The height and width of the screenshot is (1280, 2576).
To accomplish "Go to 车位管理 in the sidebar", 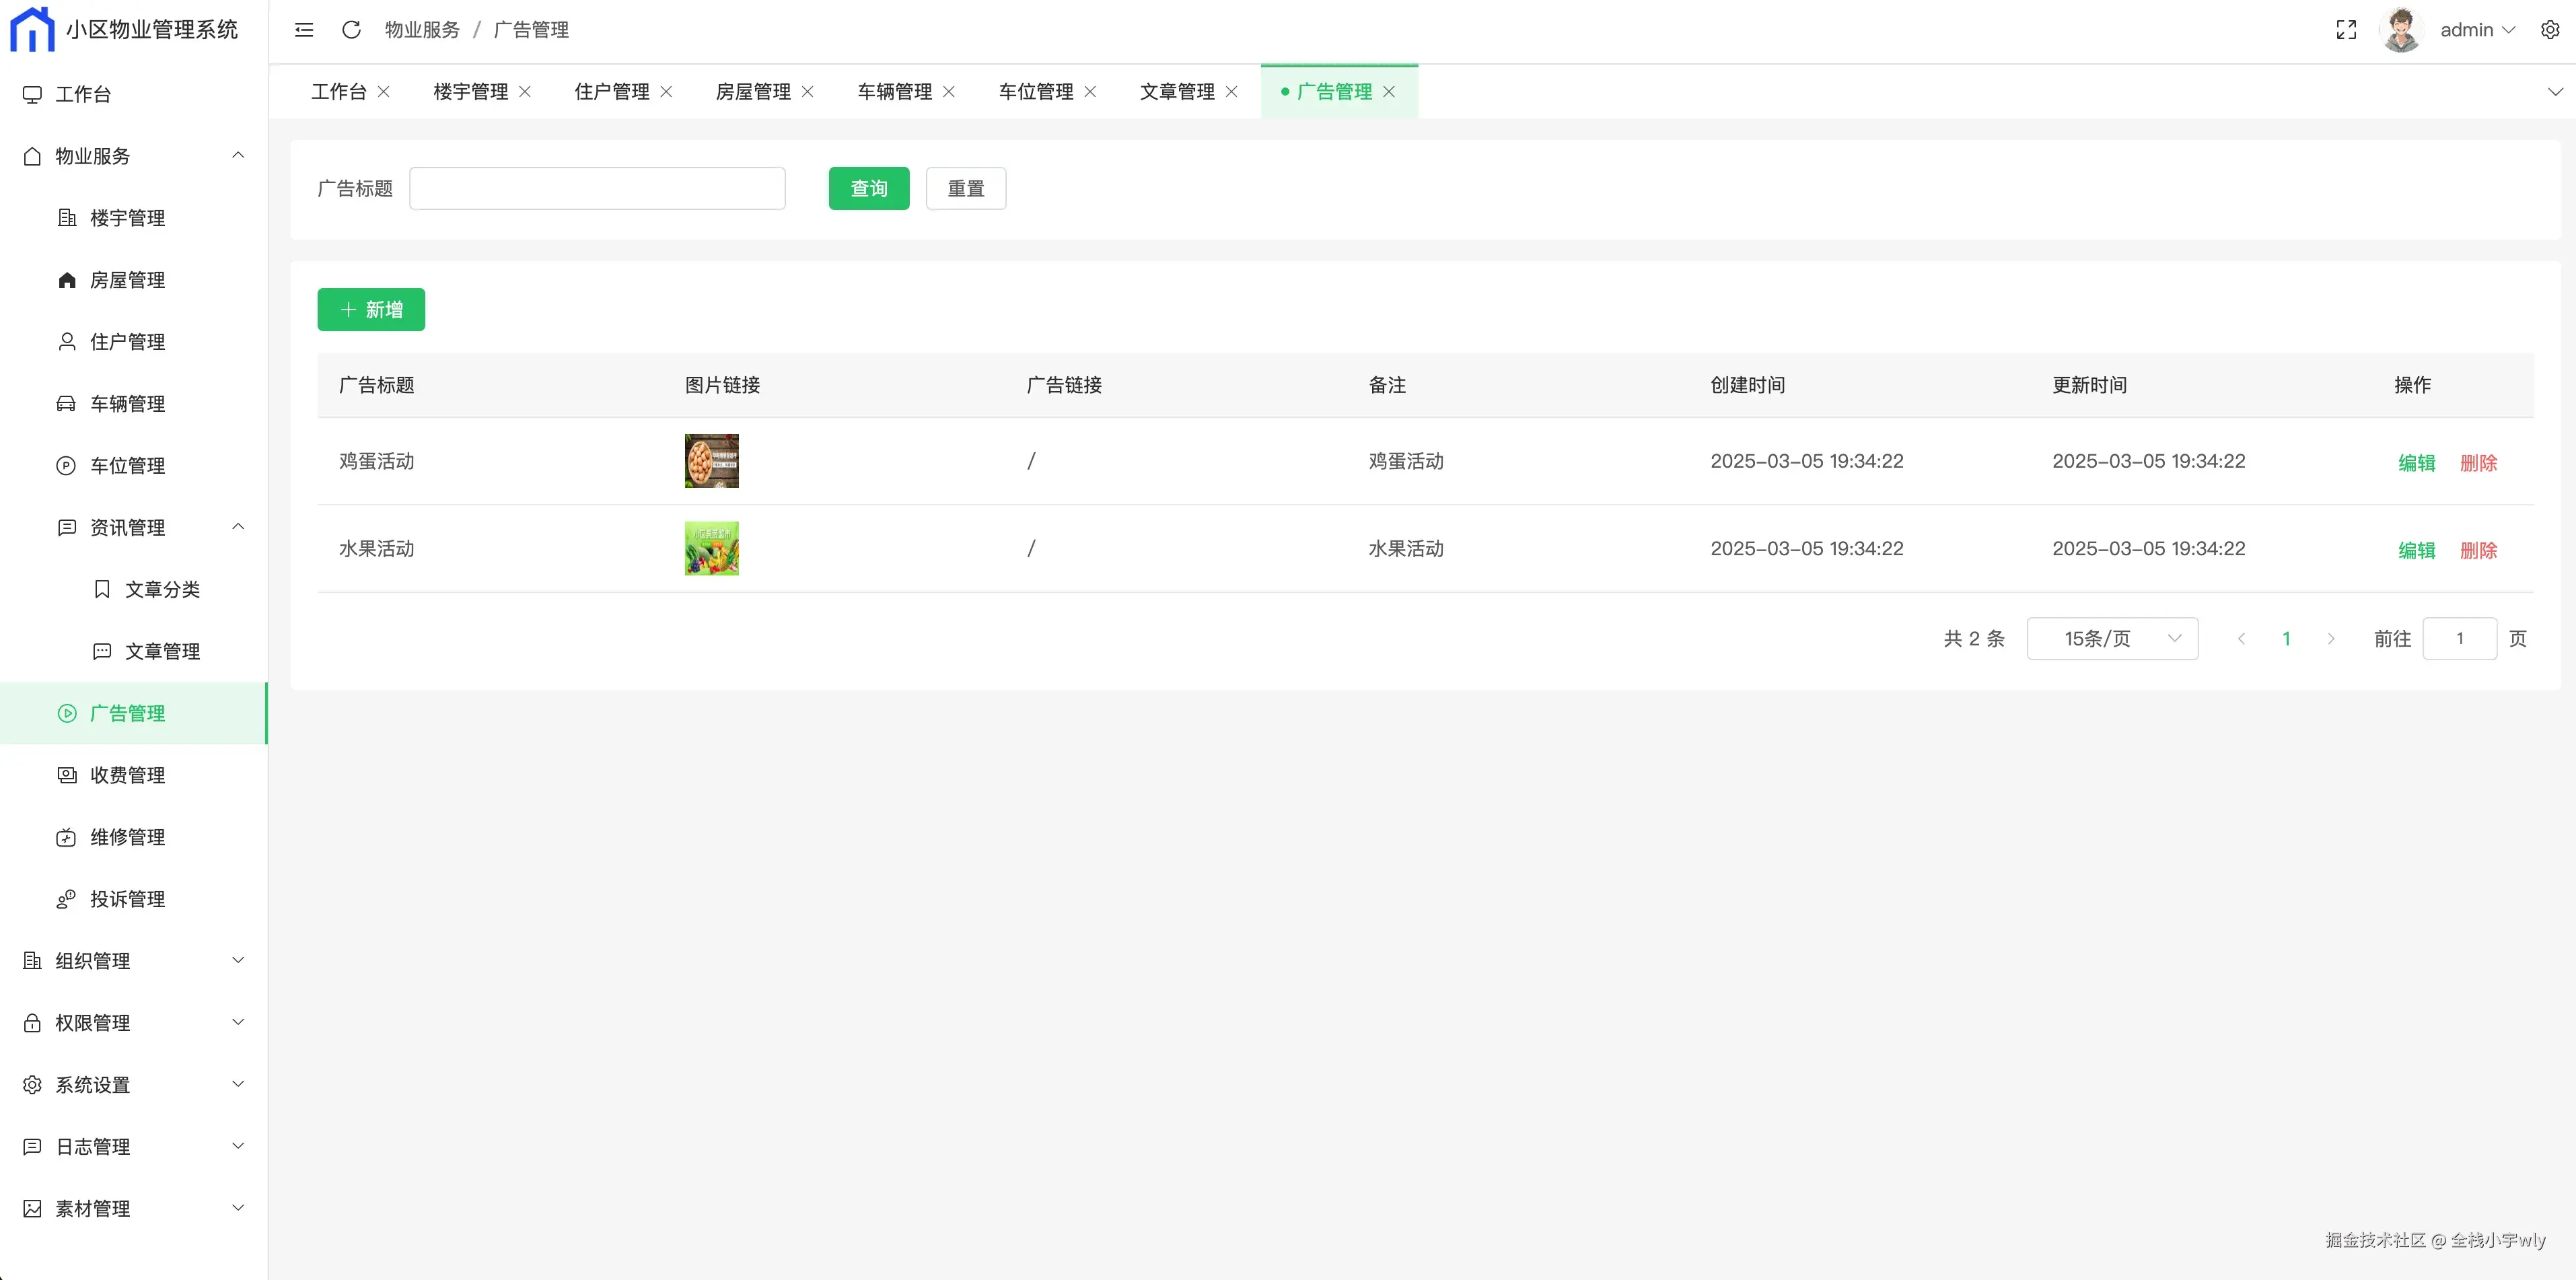I will coord(127,466).
